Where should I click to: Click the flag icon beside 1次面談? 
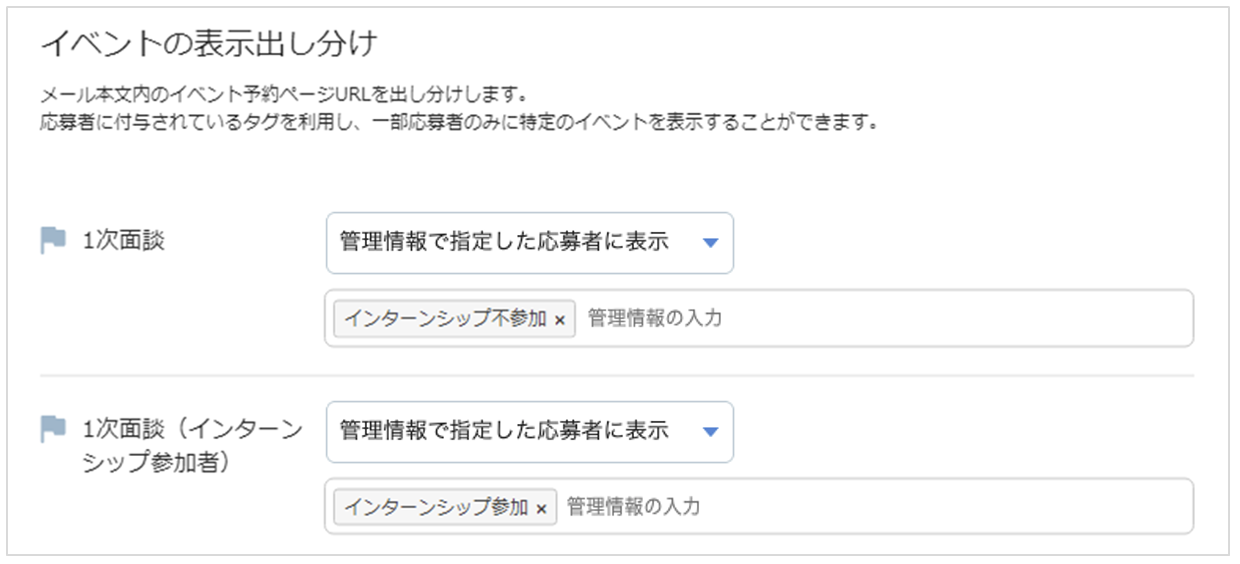coord(53,240)
